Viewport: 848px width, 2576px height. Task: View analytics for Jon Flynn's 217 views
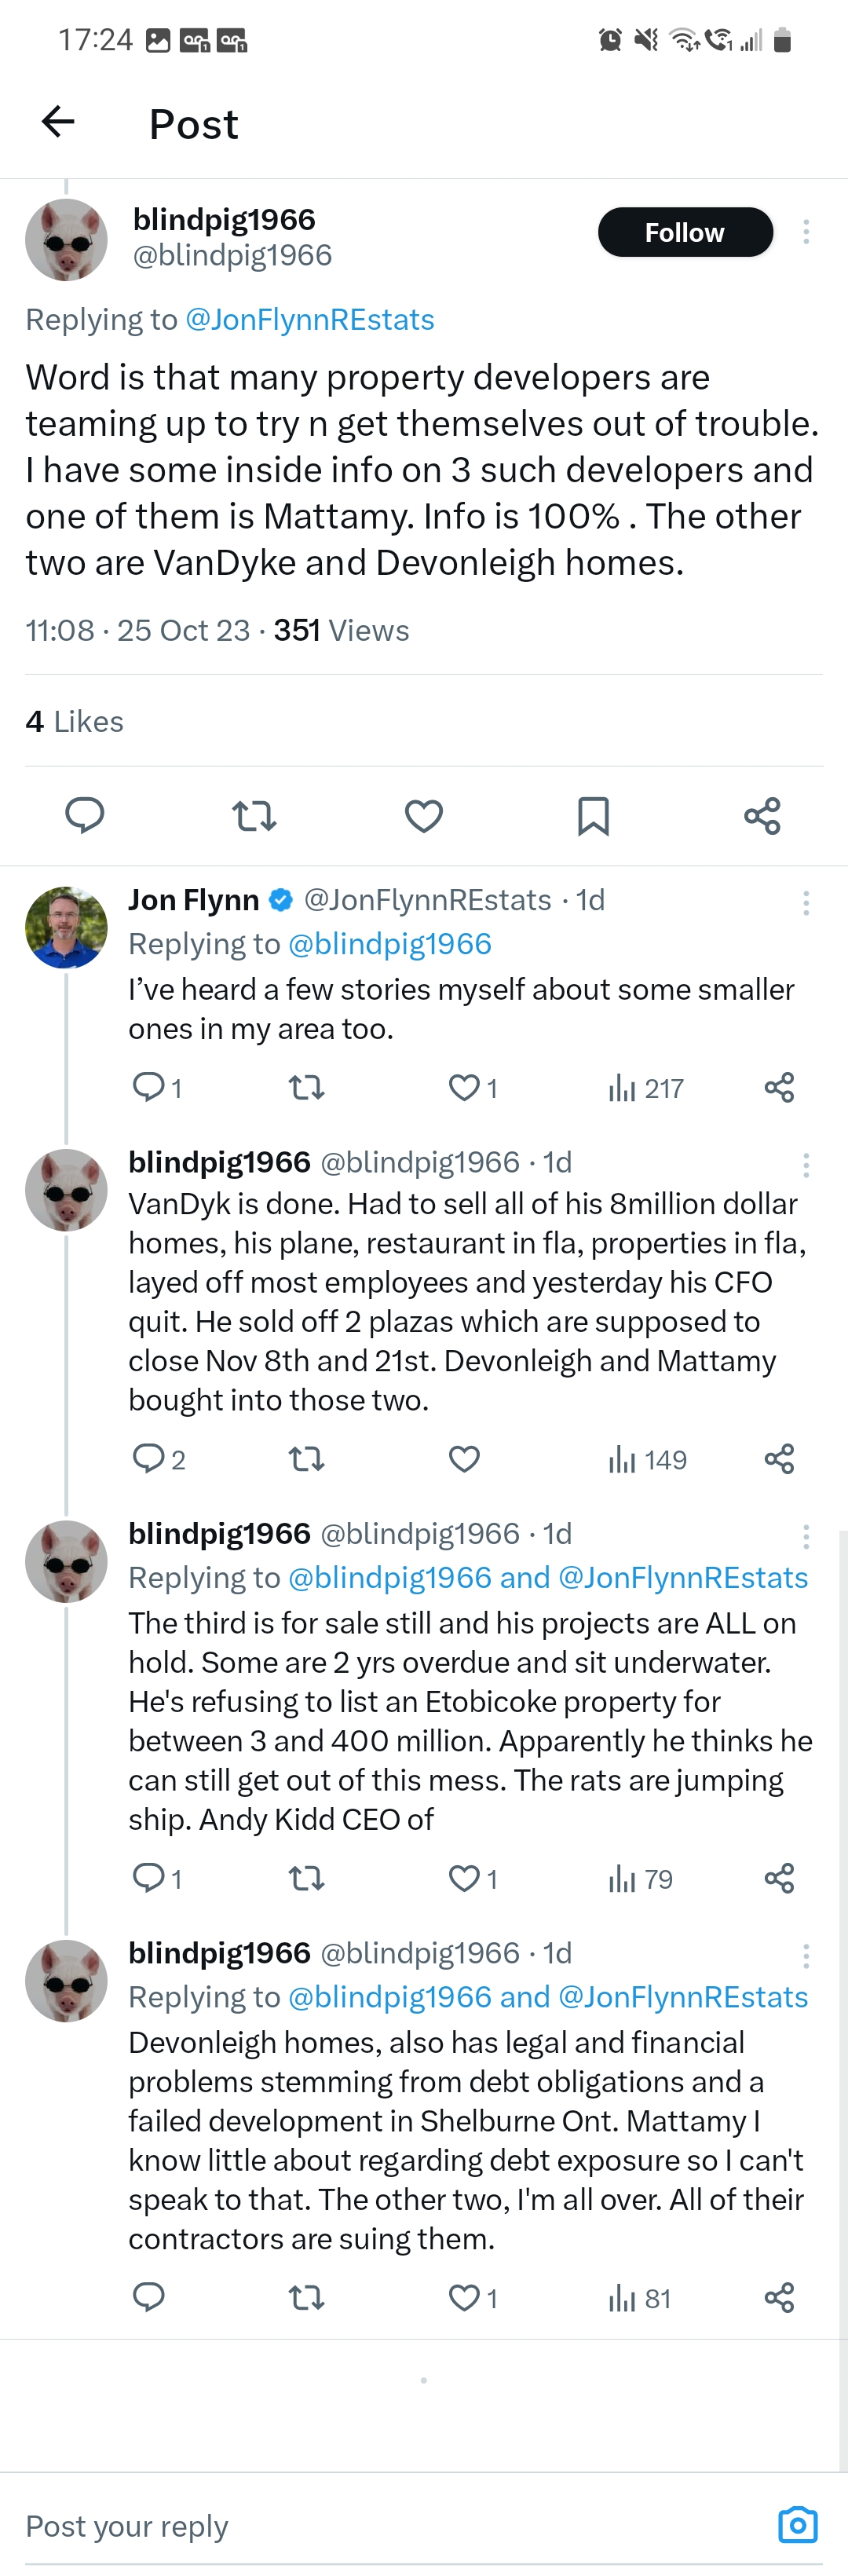click(x=646, y=1088)
